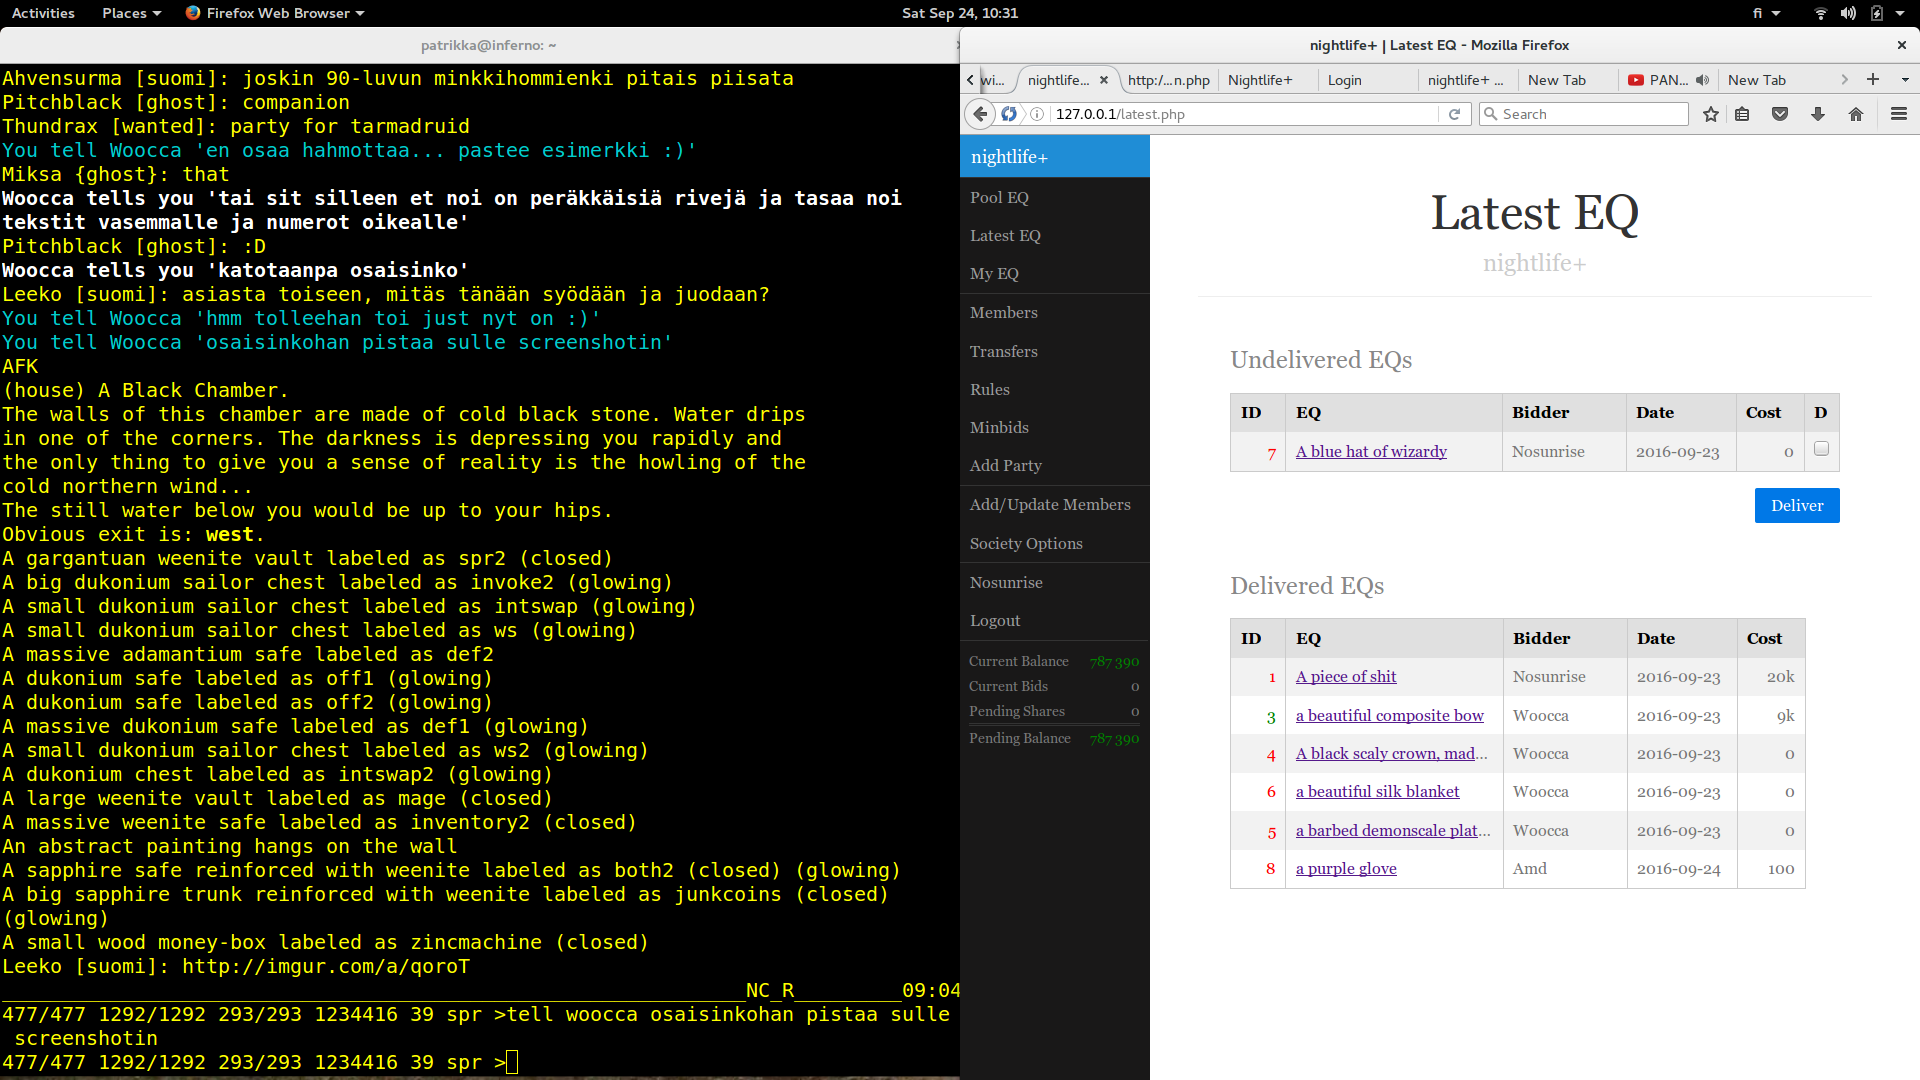Open Society Options in the sidebar
Image resolution: width=1920 pixels, height=1080 pixels.
point(1026,544)
